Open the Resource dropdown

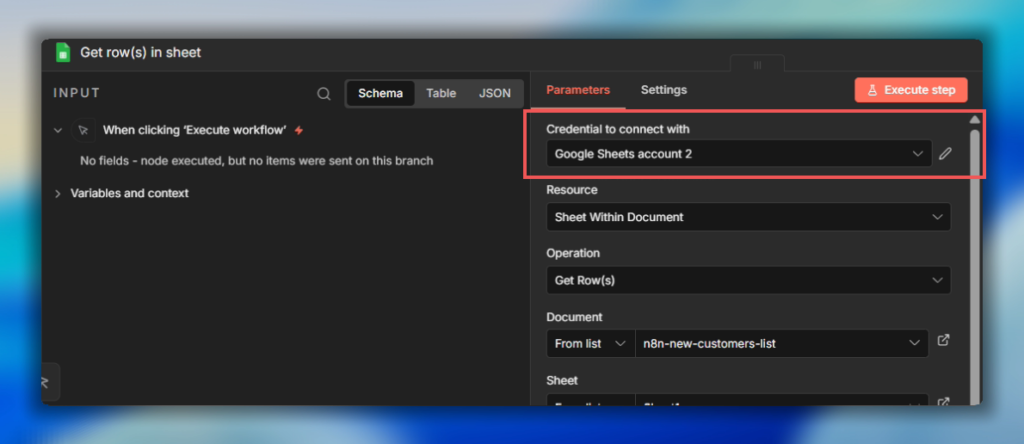point(748,217)
